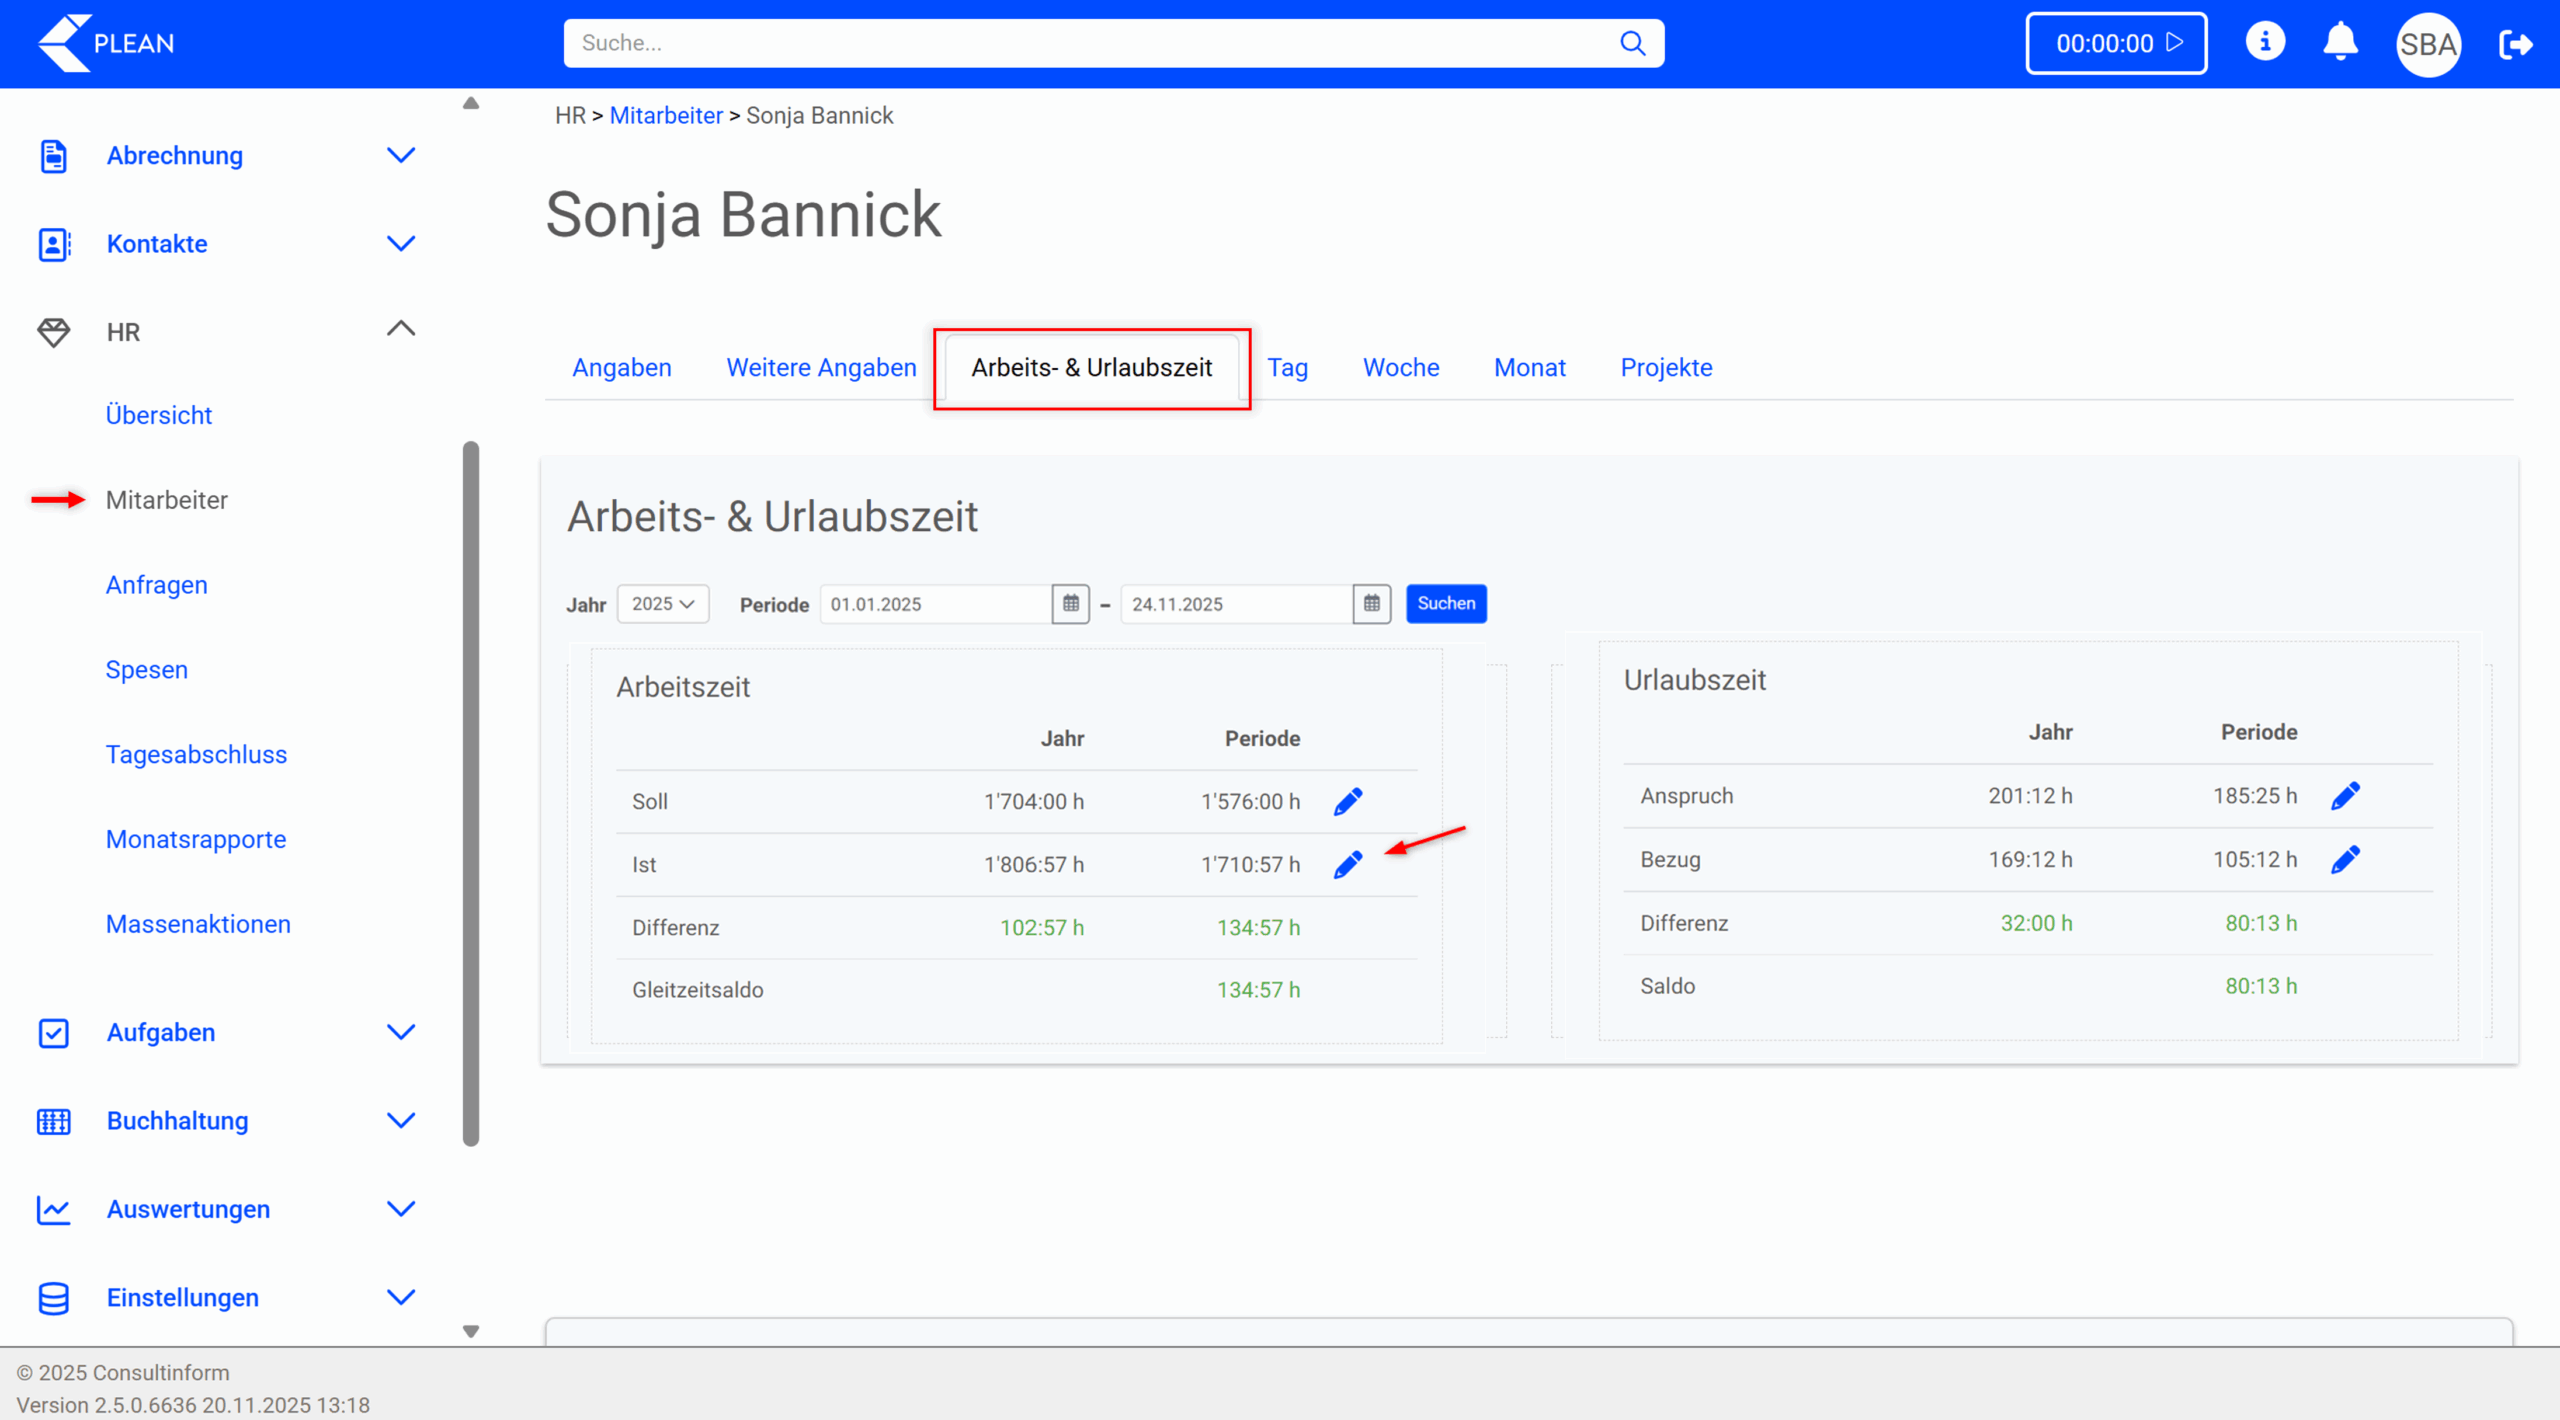2560x1420 pixels.
Task: Click the info icon in header
Action: (x=2264, y=43)
